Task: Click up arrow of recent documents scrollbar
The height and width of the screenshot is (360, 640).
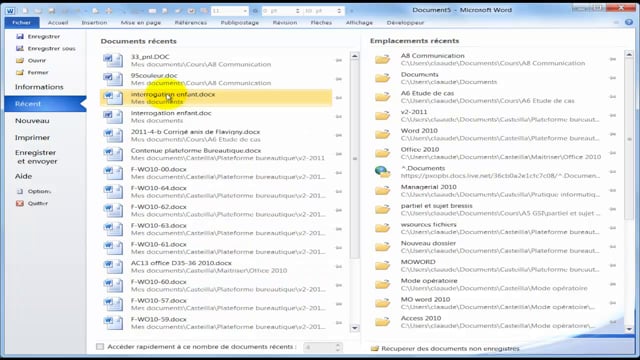Action: click(x=355, y=56)
